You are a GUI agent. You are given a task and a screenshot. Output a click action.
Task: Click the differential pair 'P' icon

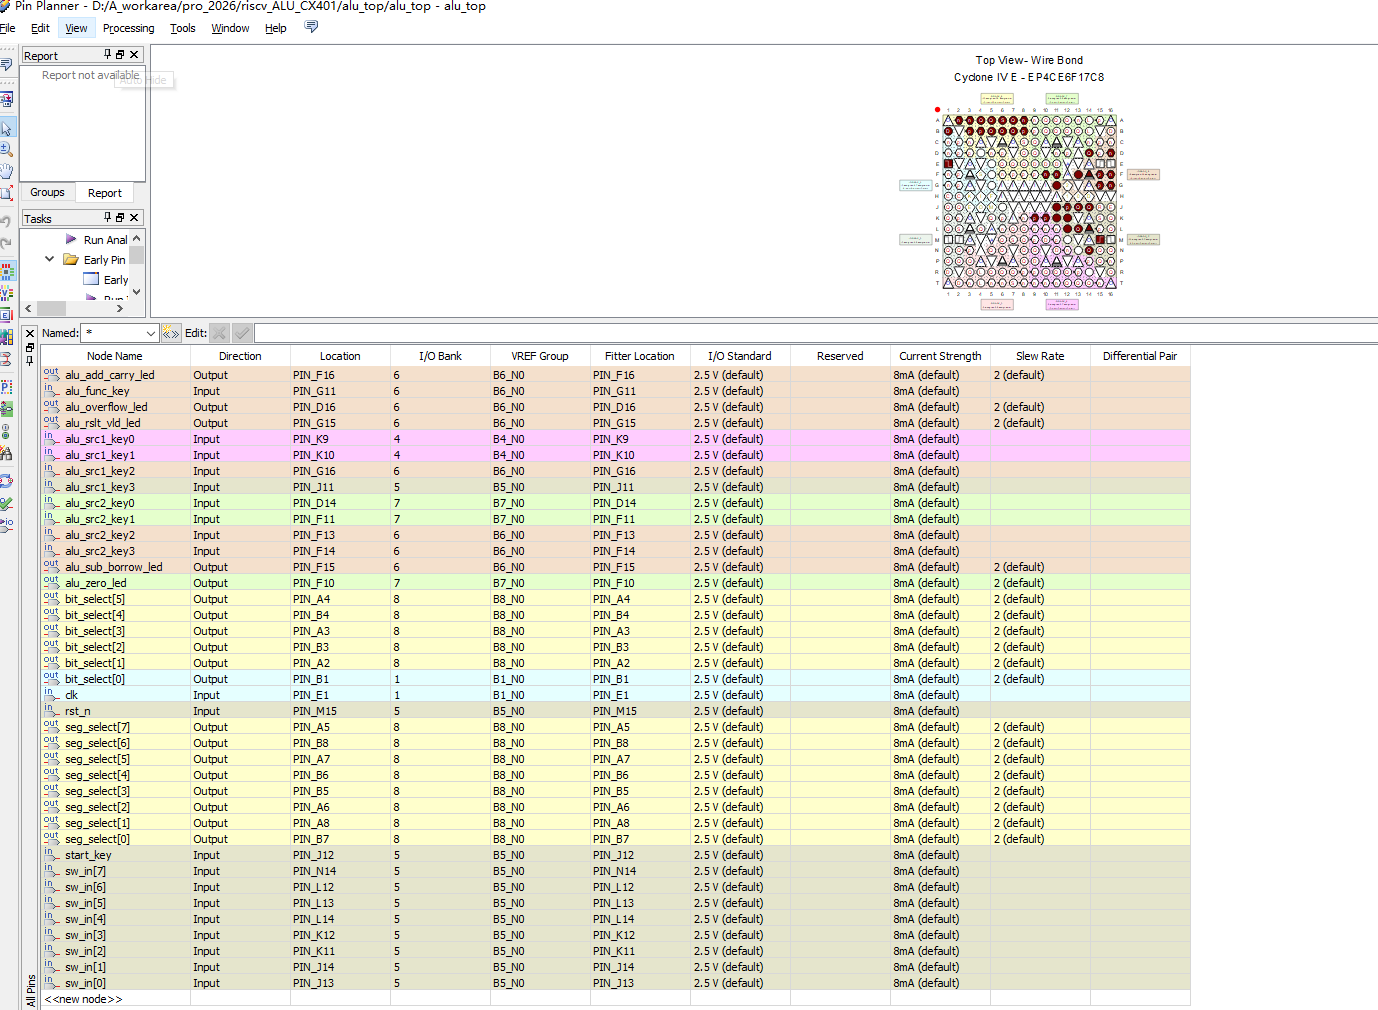tap(7, 386)
